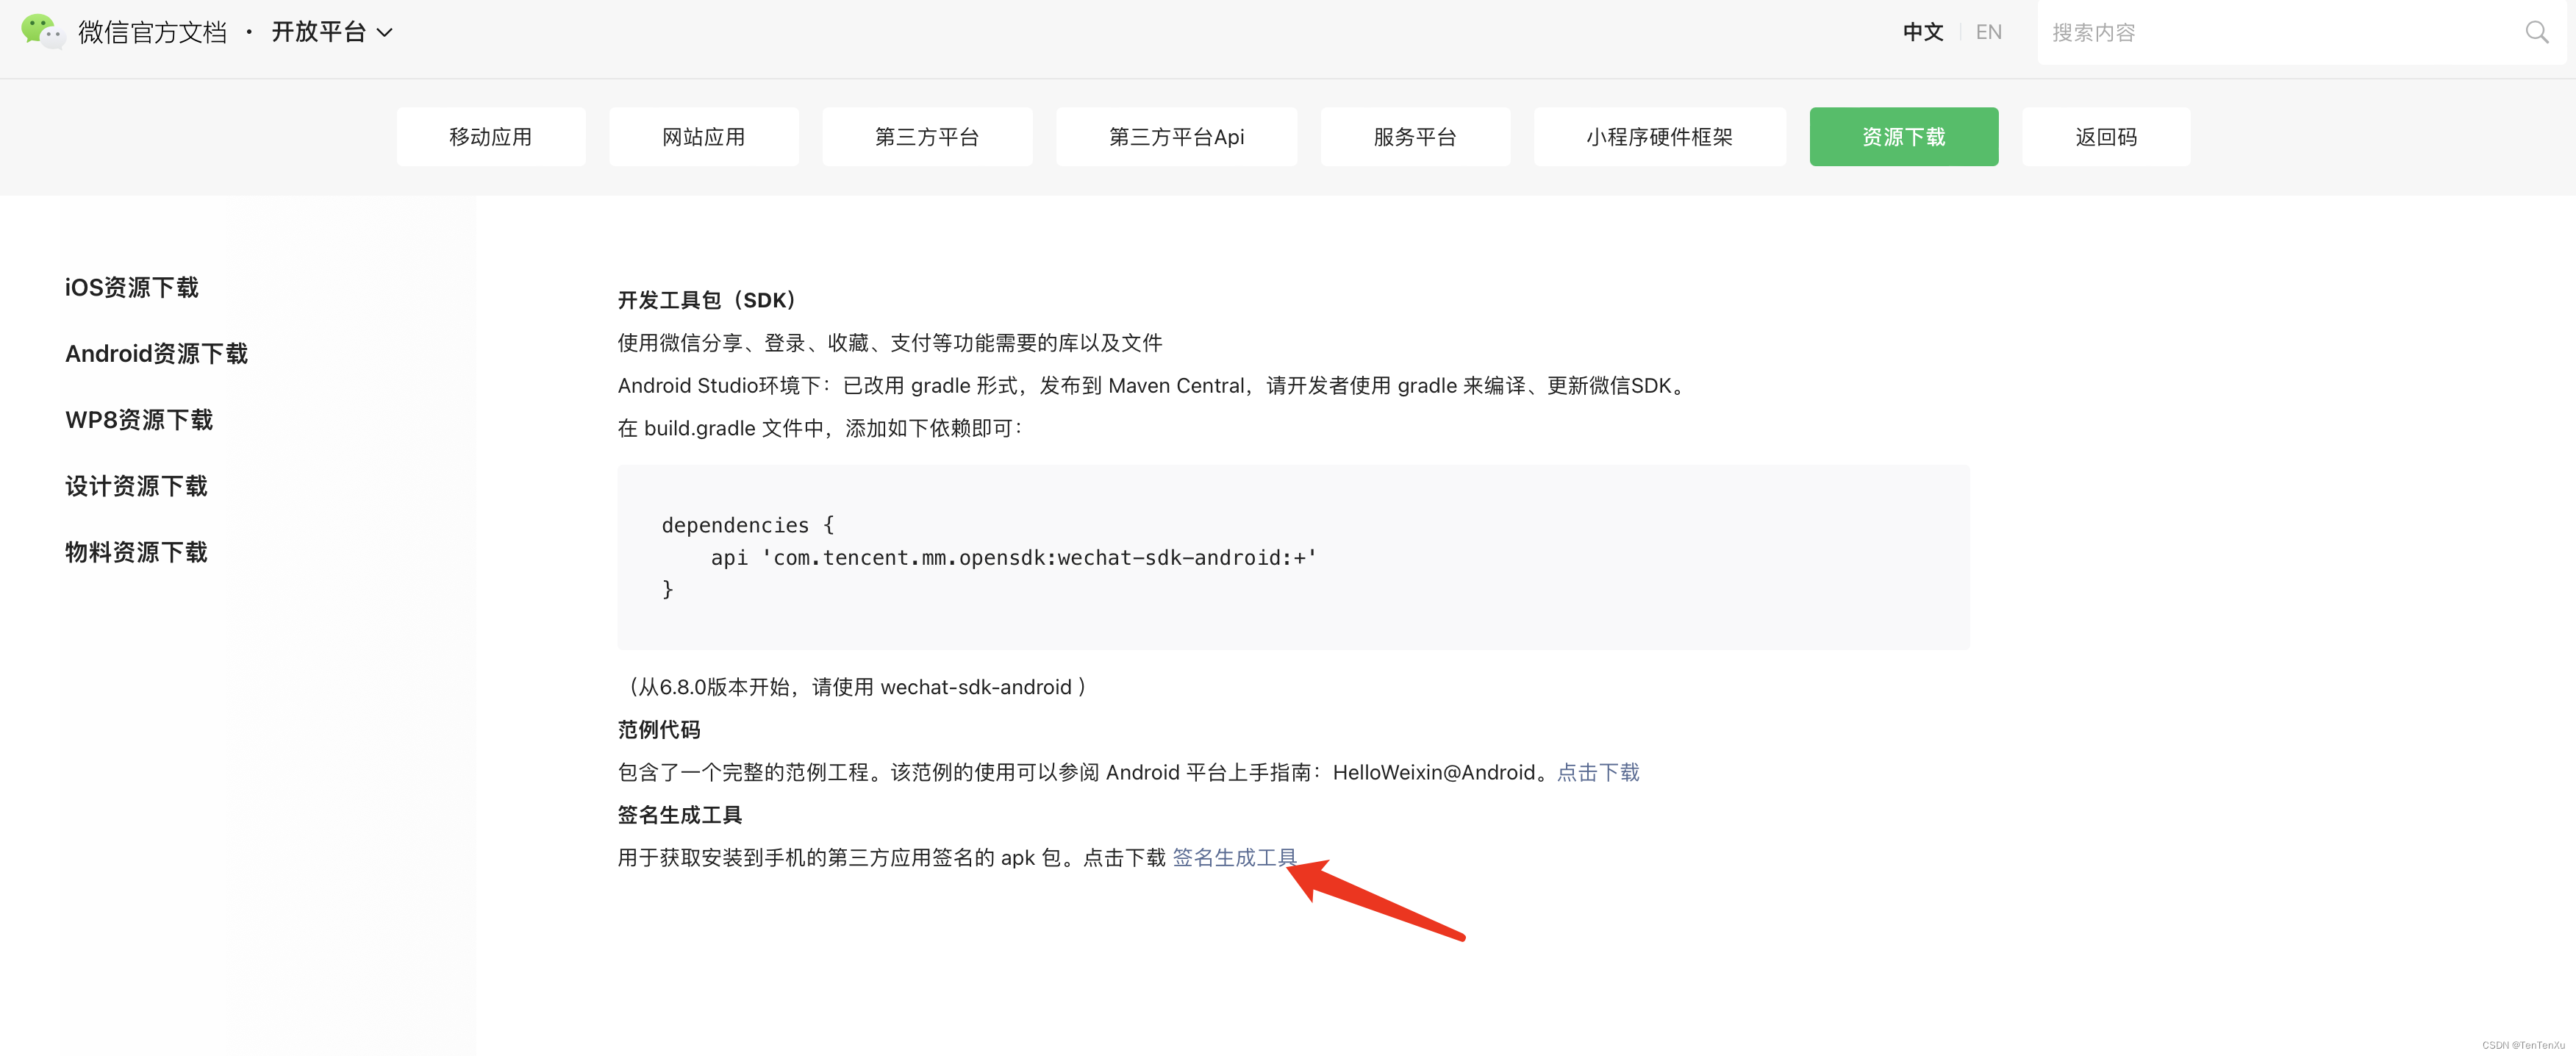Image resolution: width=2576 pixels, height=1056 pixels.
Task: Select the 资源下载 tab
Action: (1904, 137)
